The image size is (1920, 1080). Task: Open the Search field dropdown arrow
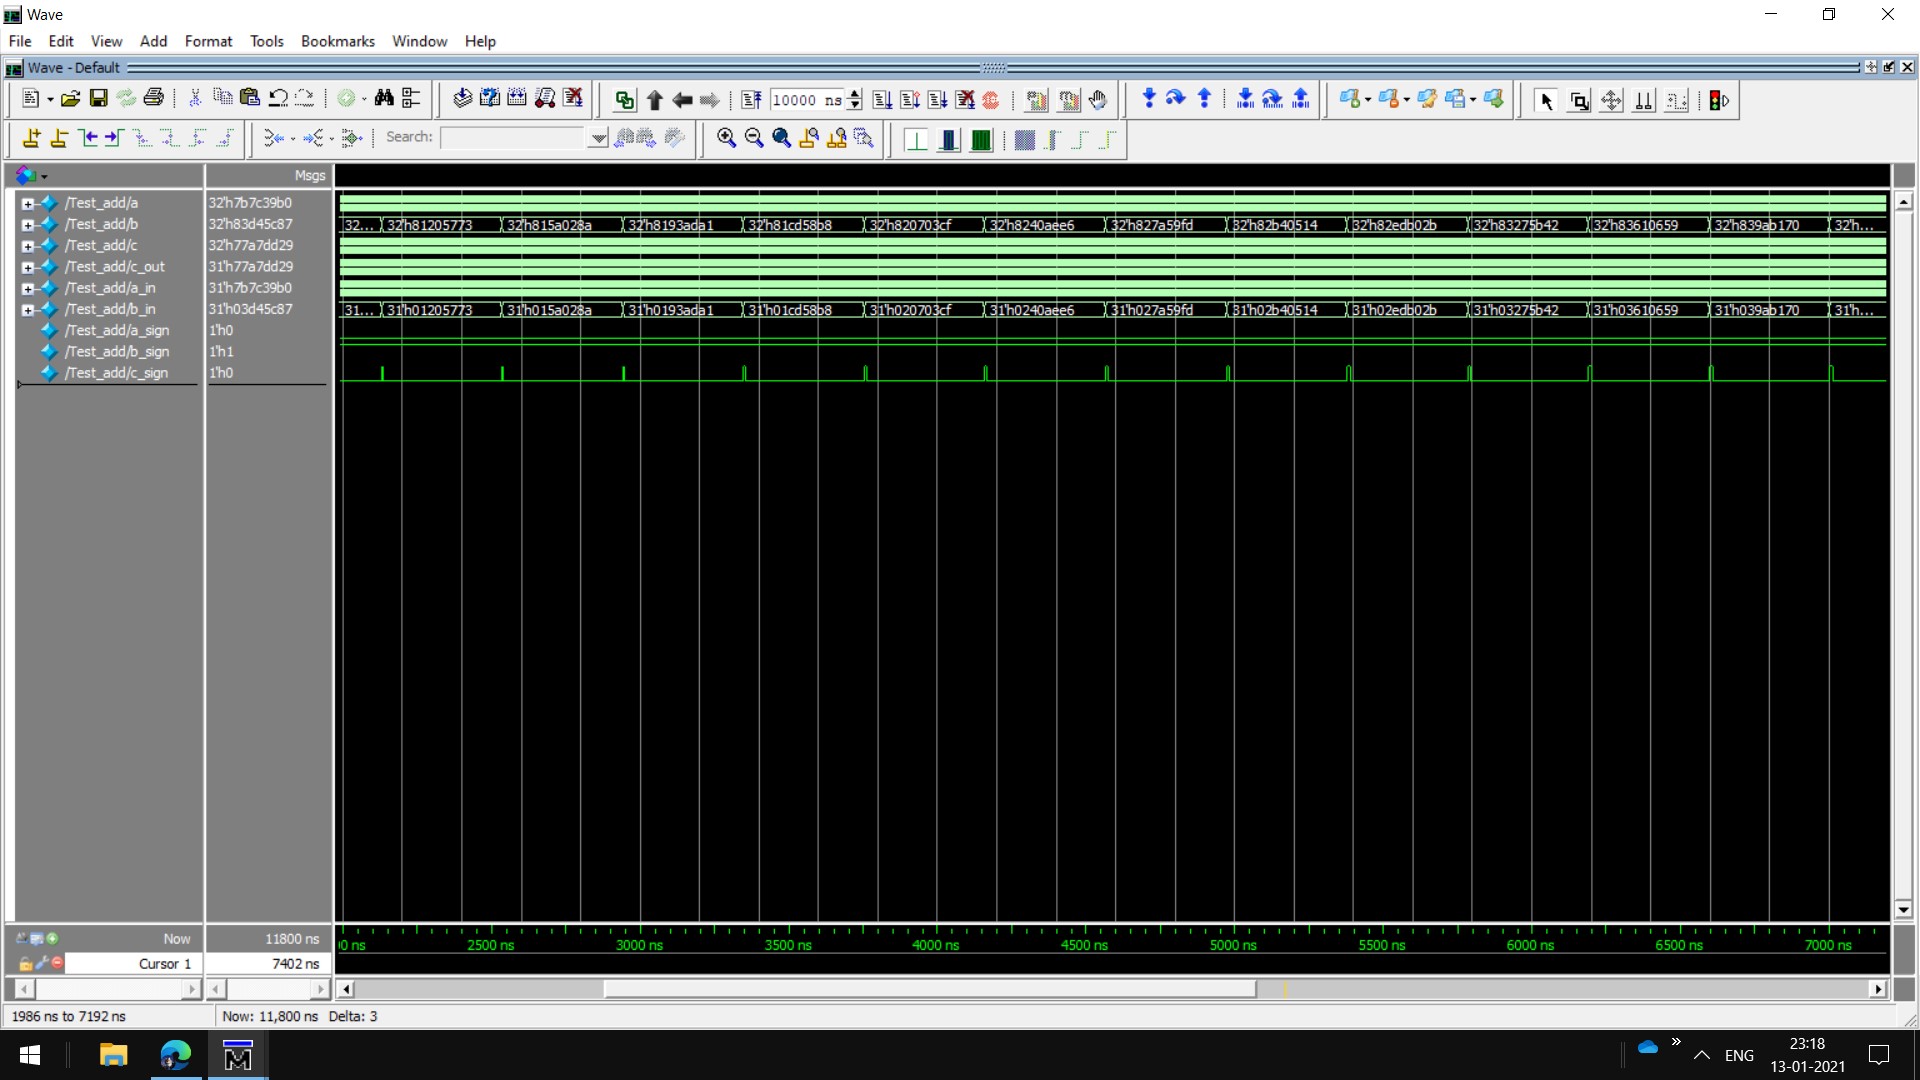(x=598, y=139)
